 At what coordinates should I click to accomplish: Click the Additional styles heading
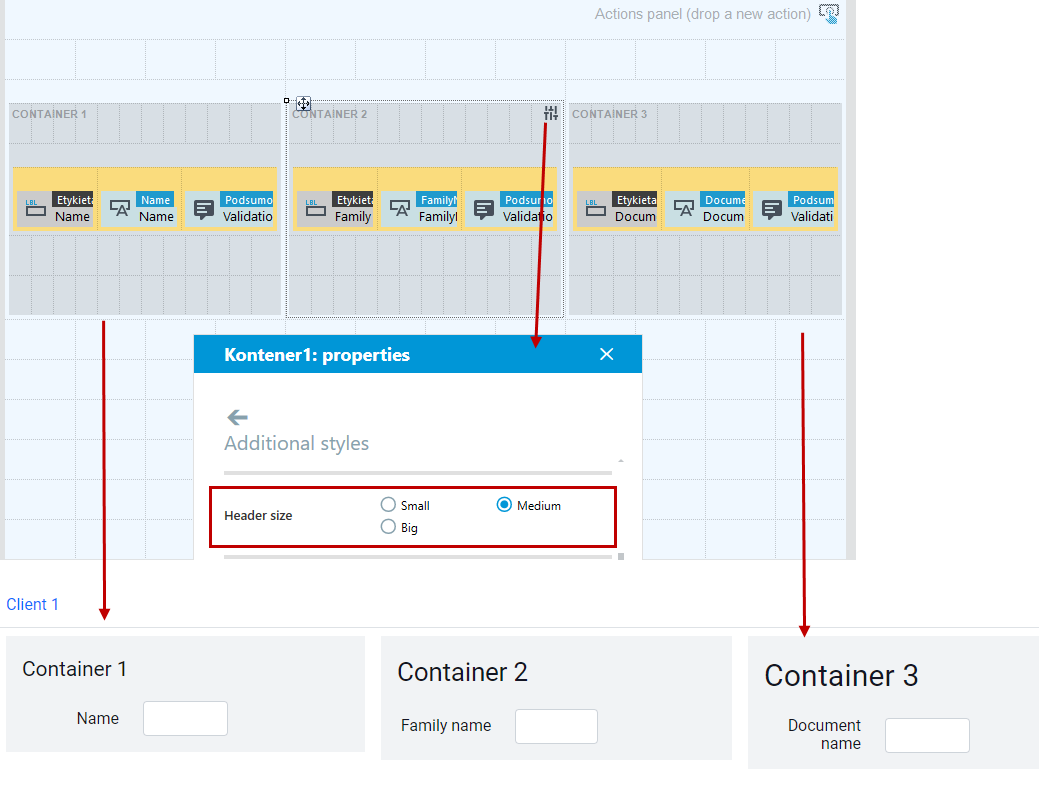coord(296,443)
